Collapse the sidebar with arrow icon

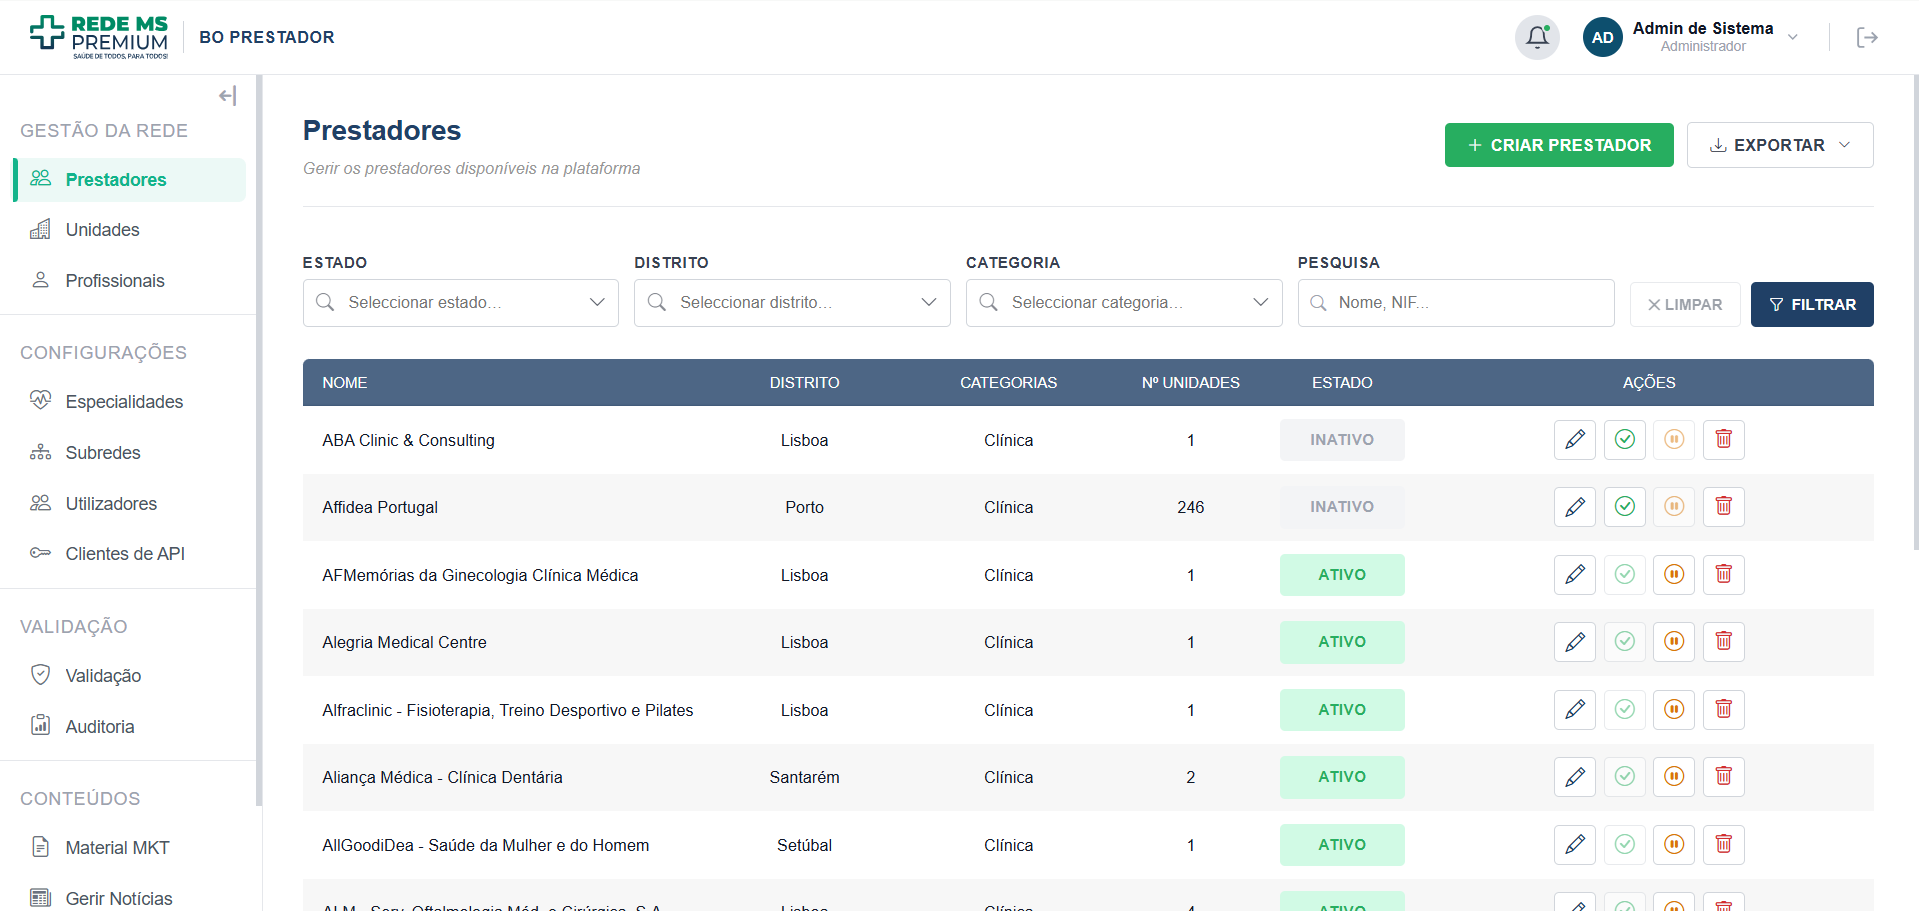pyautogui.click(x=228, y=96)
